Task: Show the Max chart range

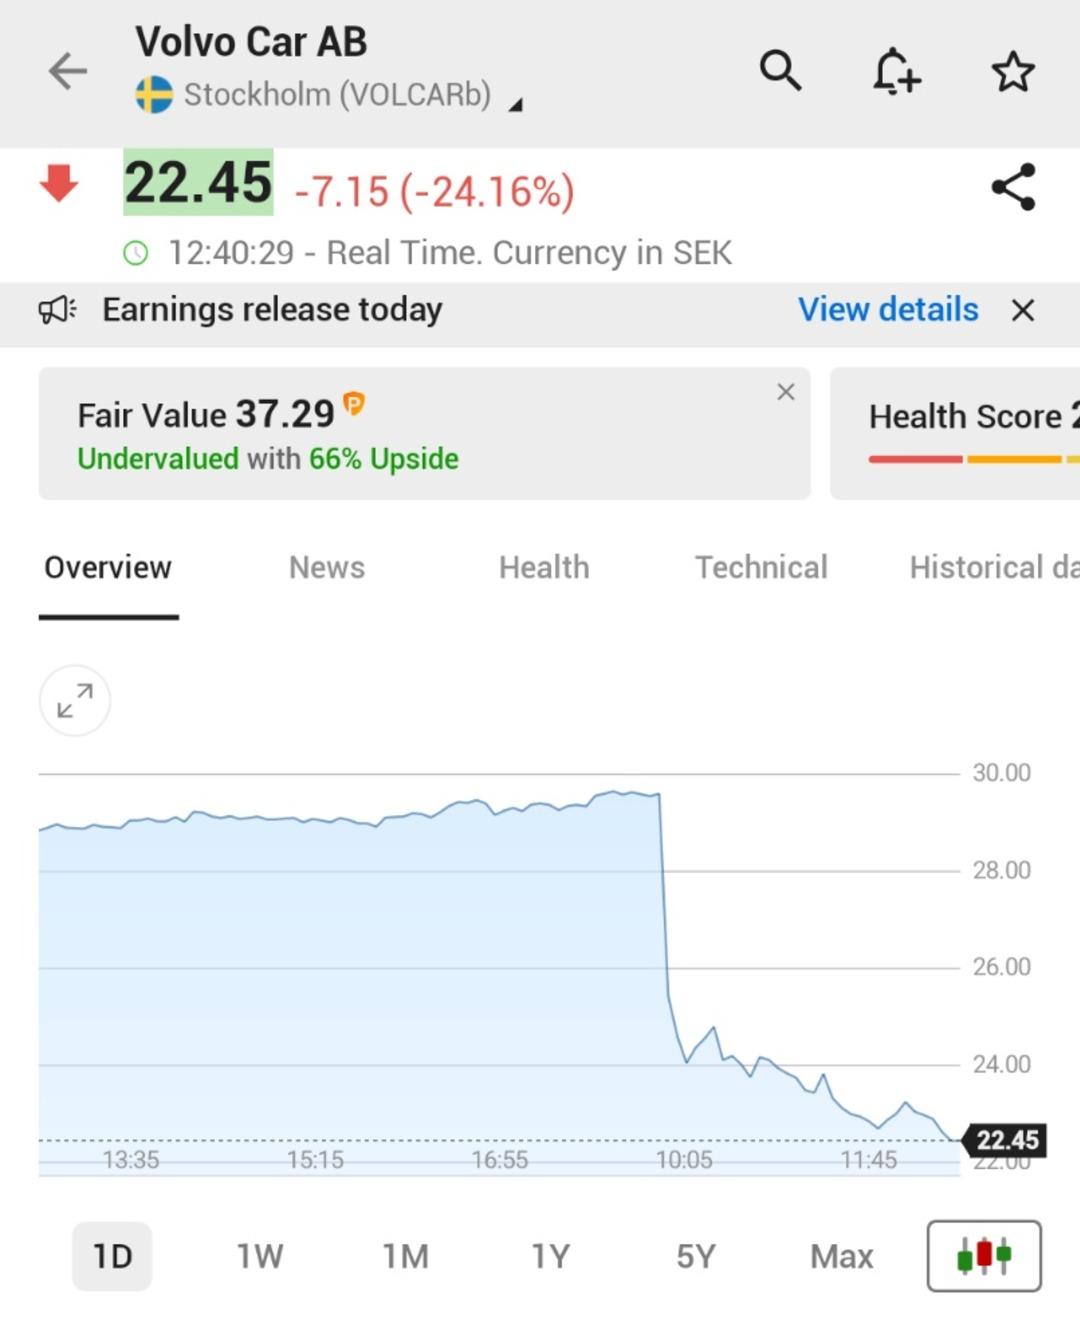Action: (841, 1256)
